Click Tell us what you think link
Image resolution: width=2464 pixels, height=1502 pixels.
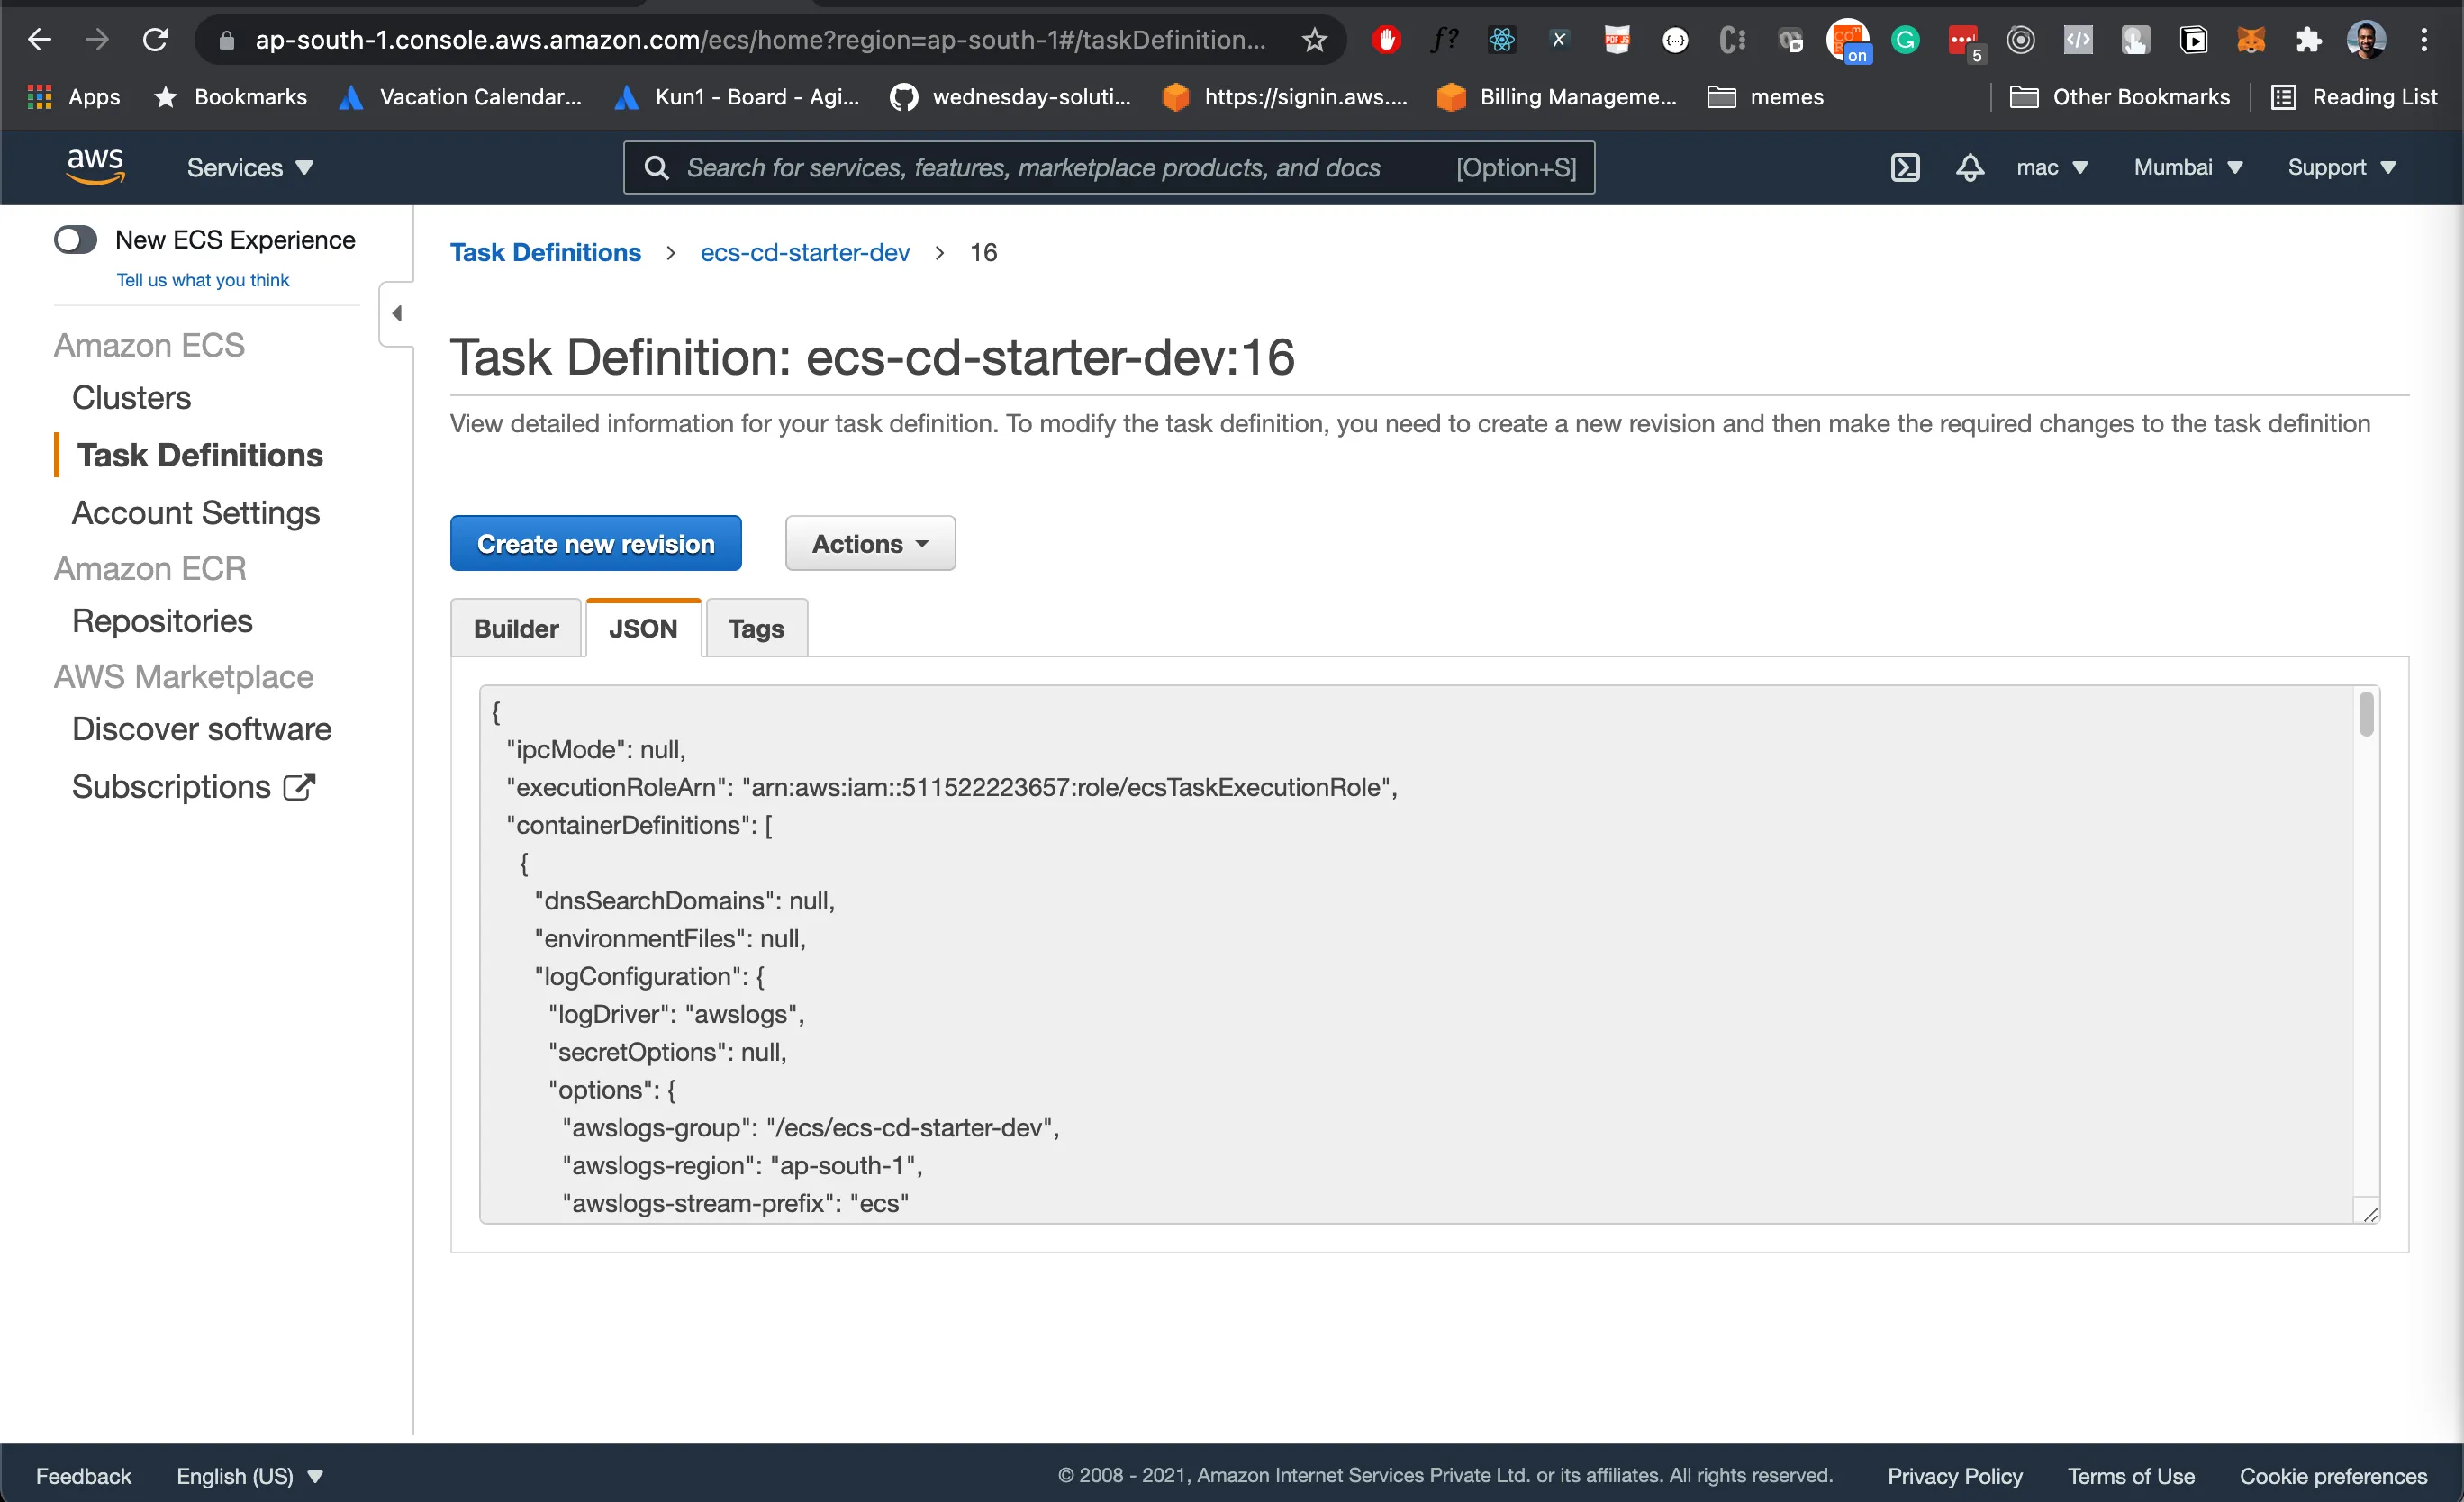203,280
